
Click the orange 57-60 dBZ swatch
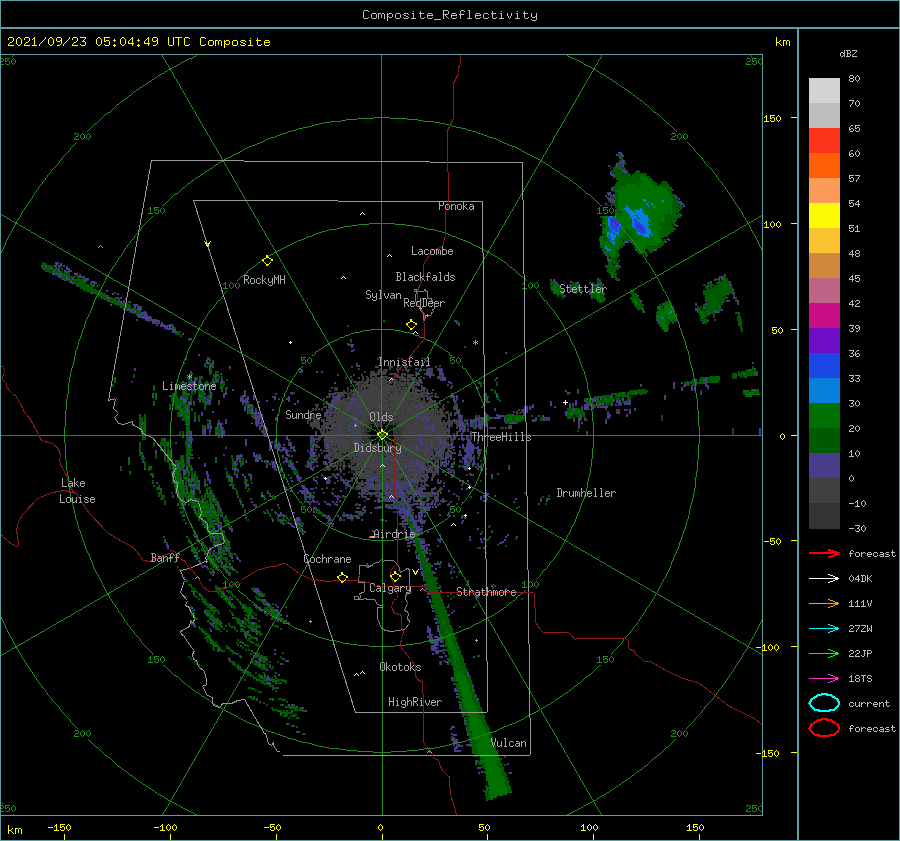point(824,166)
